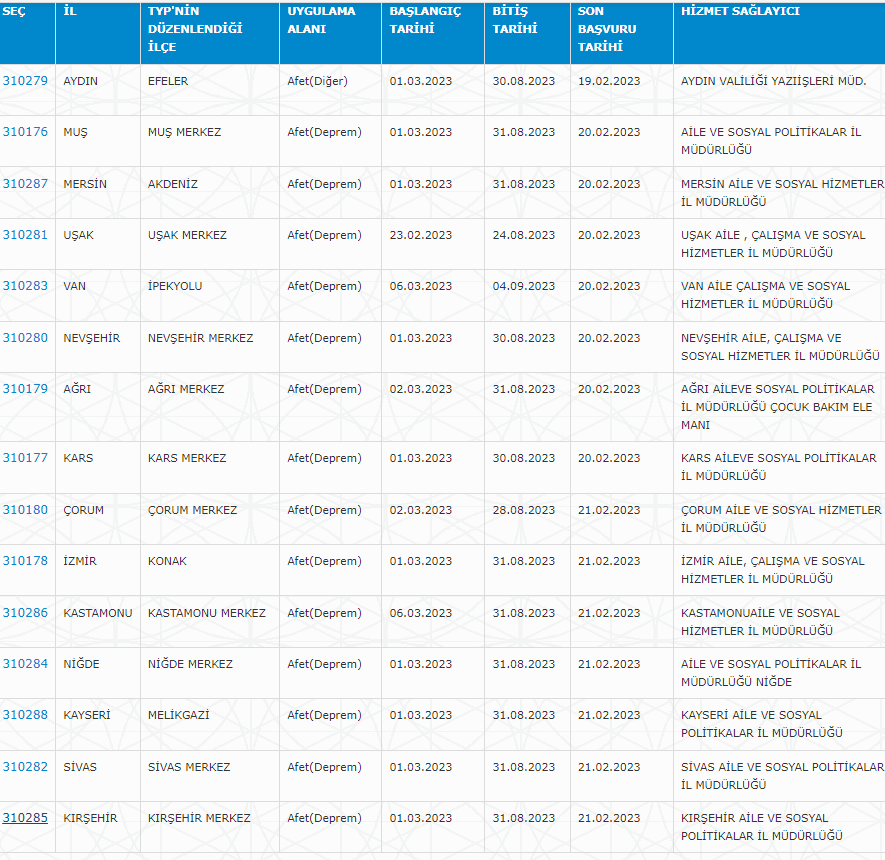Click the BİTİŞ TARİHİ header
The width and height of the screenshot is (885, 860).
[527, 33]
